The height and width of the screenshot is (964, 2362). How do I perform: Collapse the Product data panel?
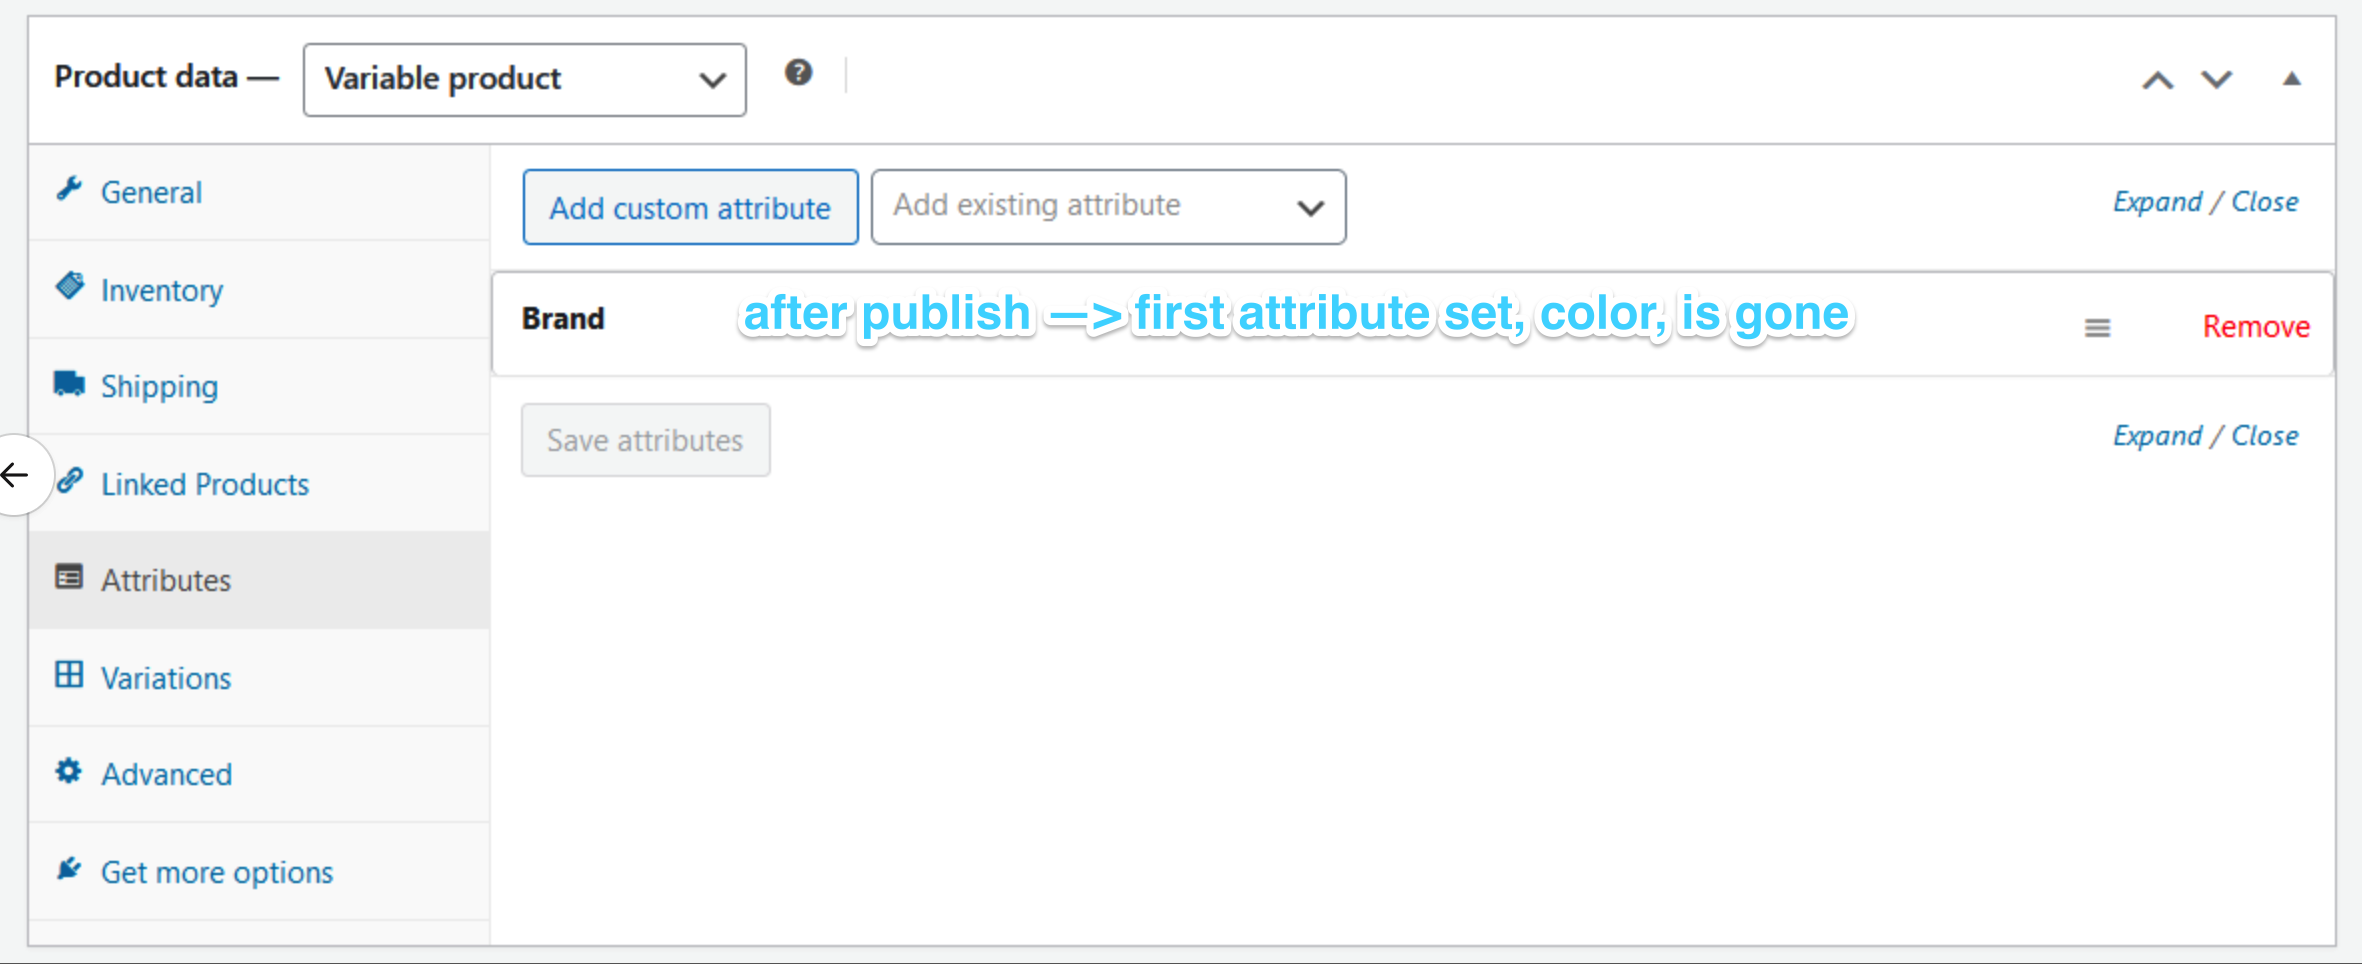point(2292,78)
